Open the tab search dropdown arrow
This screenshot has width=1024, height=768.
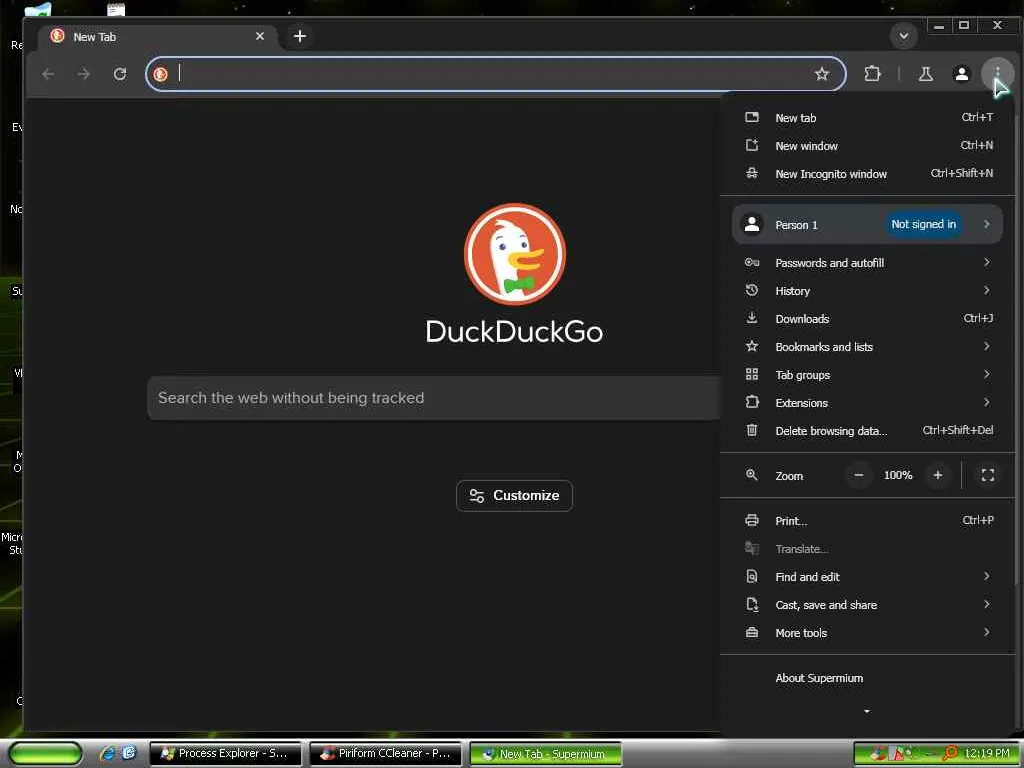pos(904,36)
